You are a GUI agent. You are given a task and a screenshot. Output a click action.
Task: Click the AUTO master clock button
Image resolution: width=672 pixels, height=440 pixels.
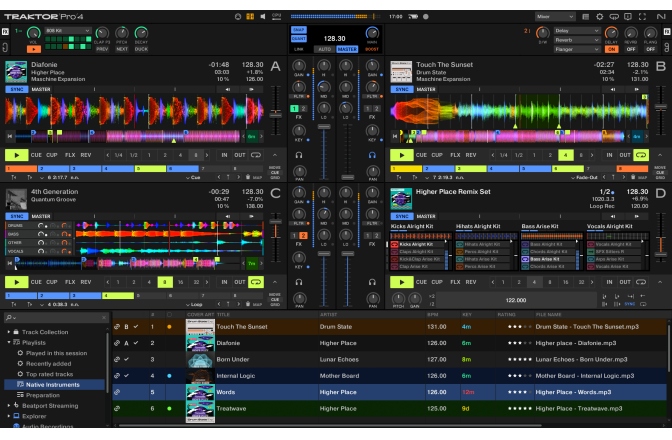pos(324,49)
